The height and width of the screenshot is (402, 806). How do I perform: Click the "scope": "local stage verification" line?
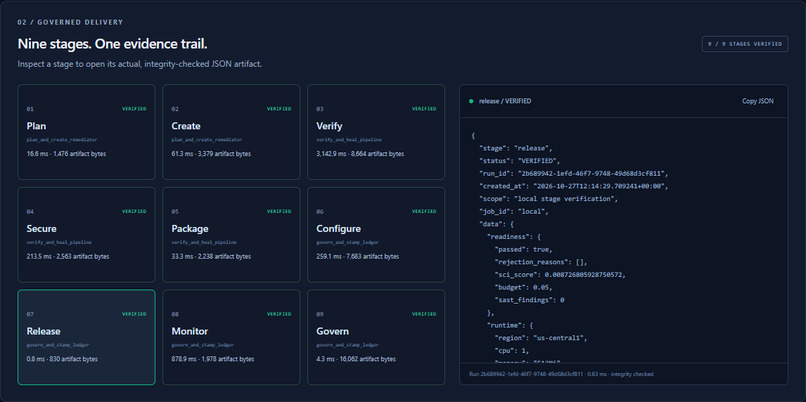pos(548,199)
